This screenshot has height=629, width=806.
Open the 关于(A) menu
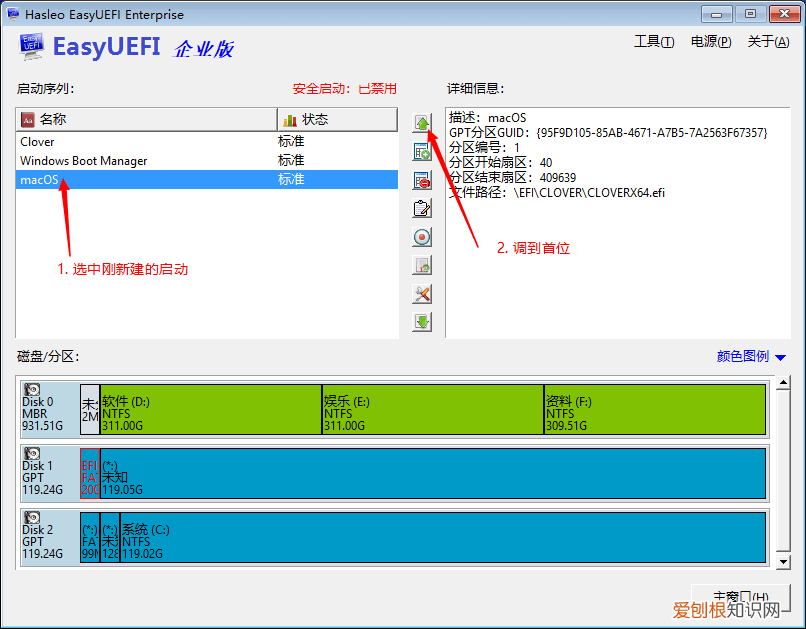767,42
